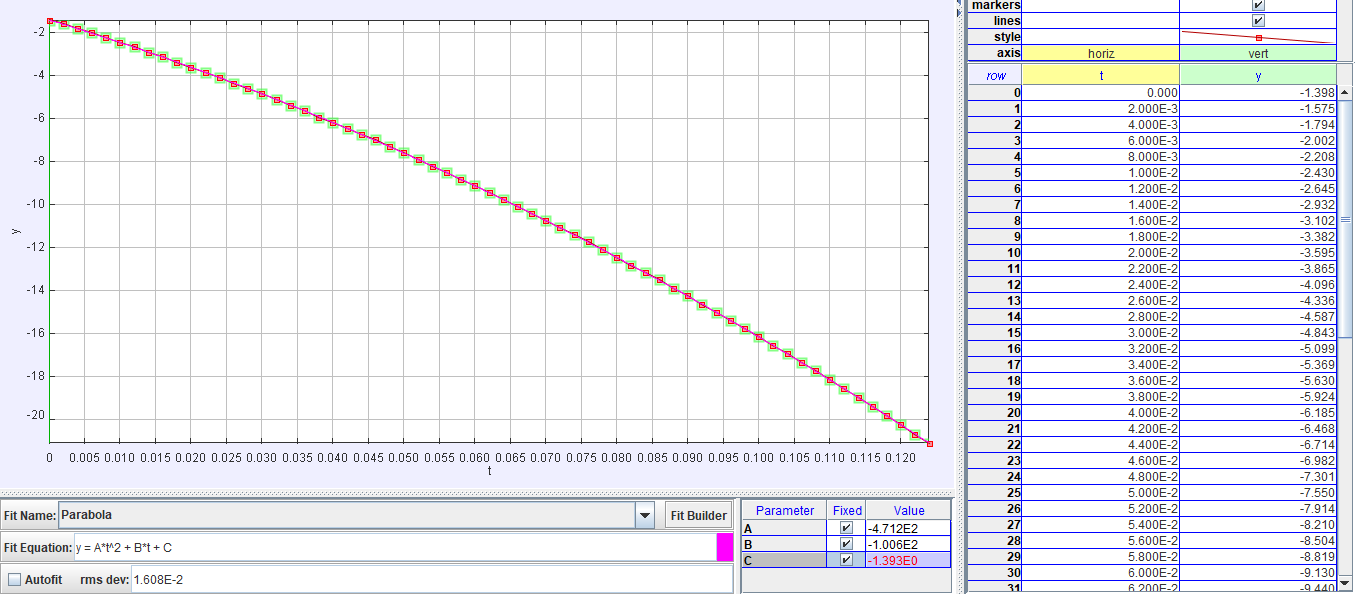This screenshot has width=1355, height=594.
Task: Toggle lines checkbox for the y column
Action: point(1258,20)
